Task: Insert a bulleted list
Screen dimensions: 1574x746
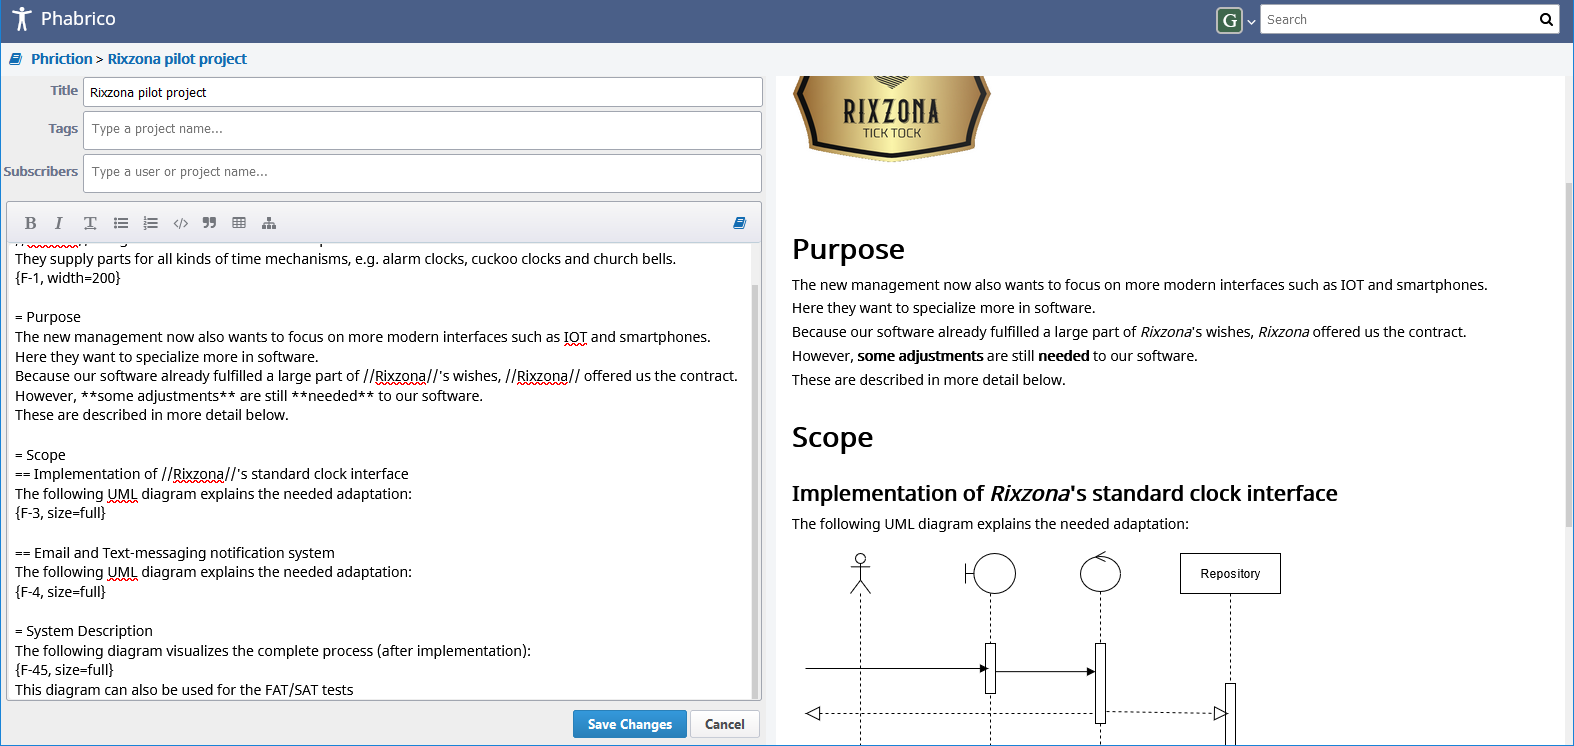Action: 121,223
